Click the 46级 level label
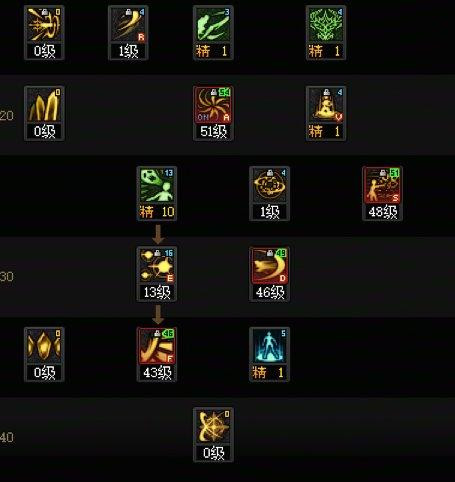455x482 pixels. point(270,292)
